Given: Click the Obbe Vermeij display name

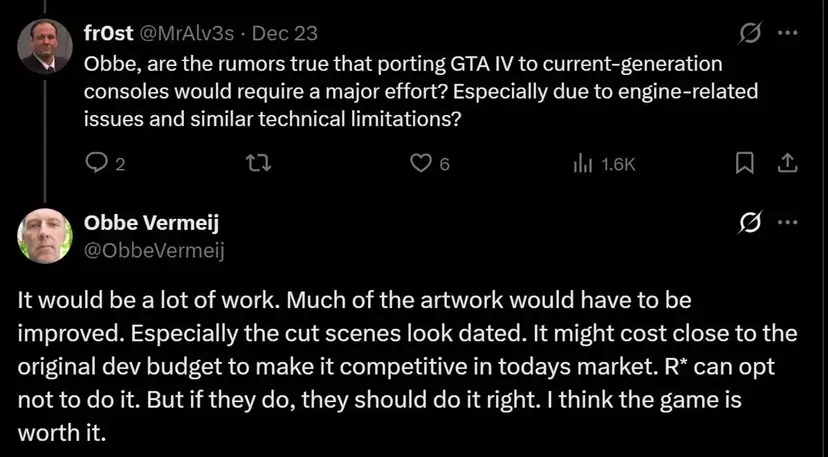Looking at the screenshot, I should 154,223.
